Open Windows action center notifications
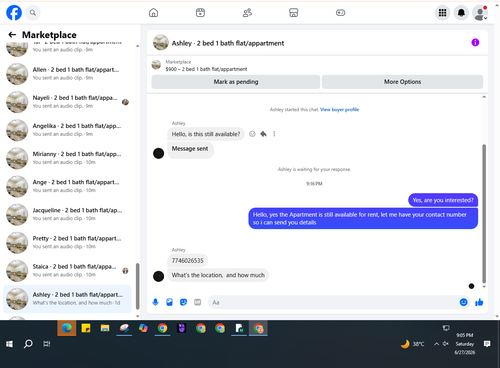500x368 pixels. (487, 344)
